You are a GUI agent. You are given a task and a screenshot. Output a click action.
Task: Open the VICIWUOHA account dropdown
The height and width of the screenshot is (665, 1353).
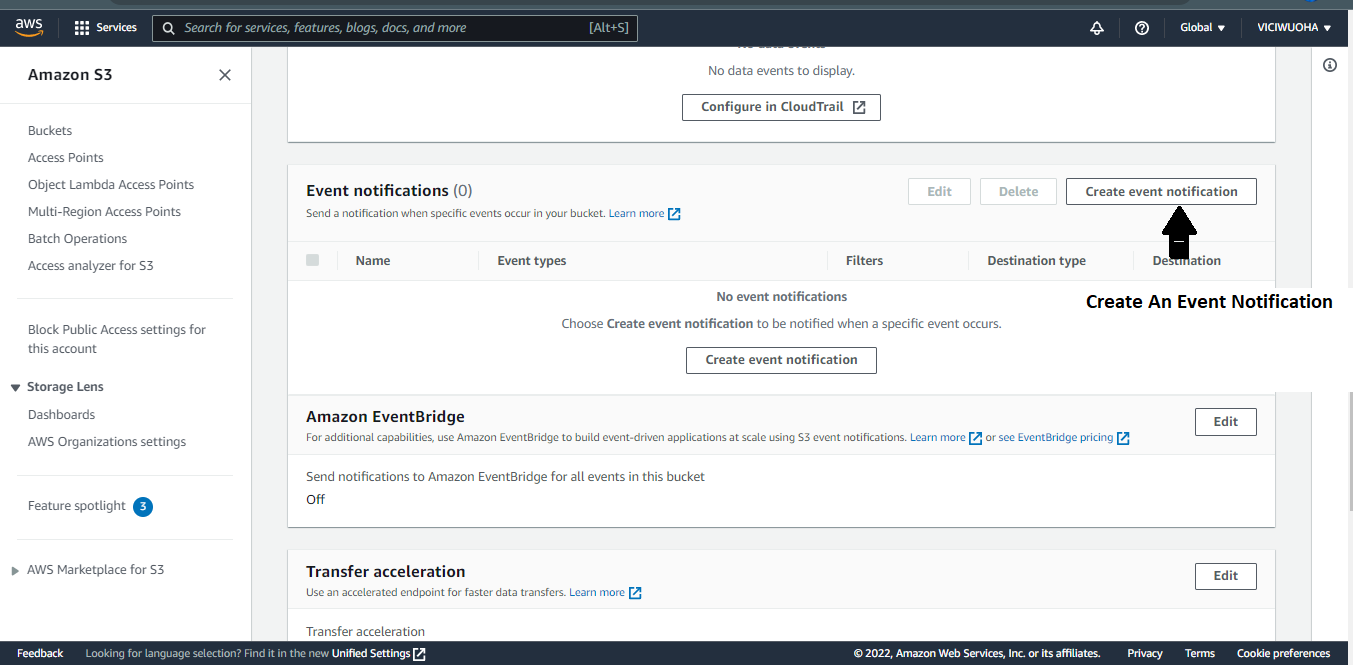tap(1294, 28)
